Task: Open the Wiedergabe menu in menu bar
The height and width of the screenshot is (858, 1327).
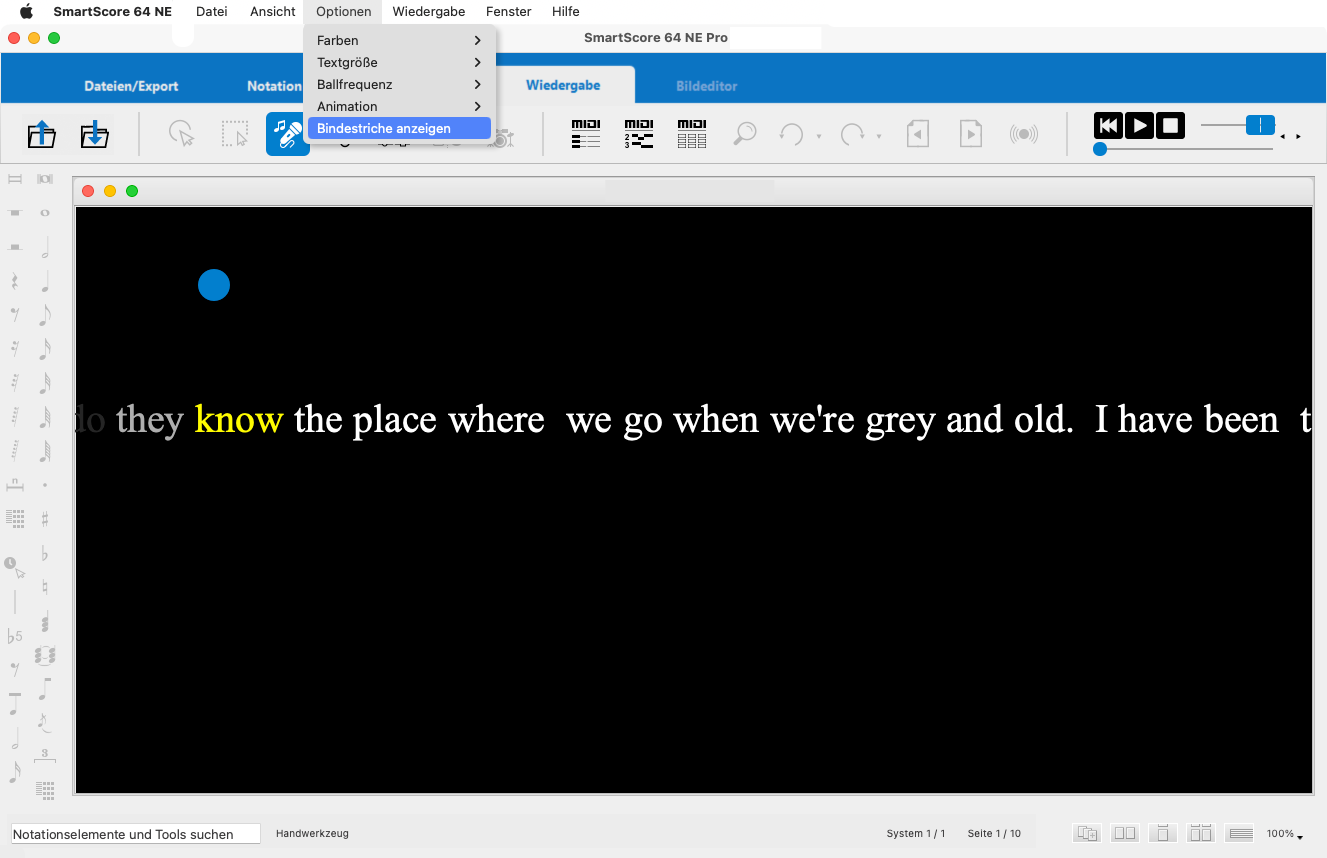Action: (428, 12)
